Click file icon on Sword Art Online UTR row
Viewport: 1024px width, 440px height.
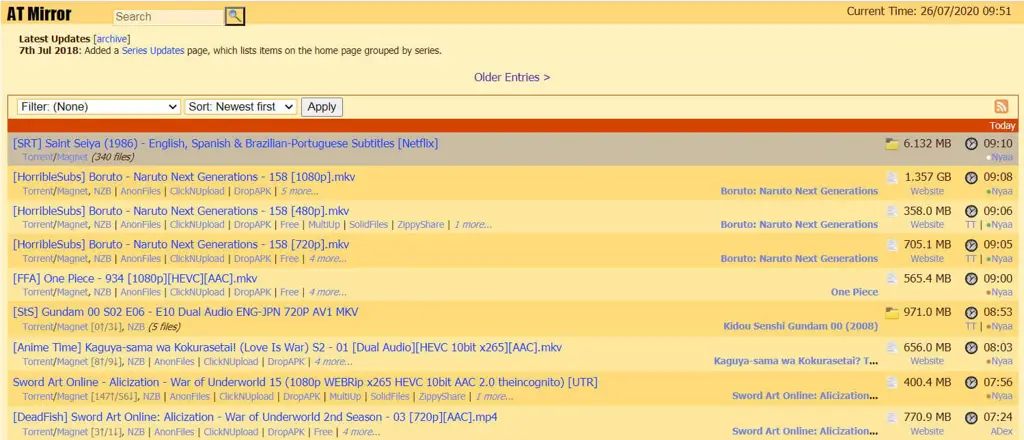click(x=892, y=382)
